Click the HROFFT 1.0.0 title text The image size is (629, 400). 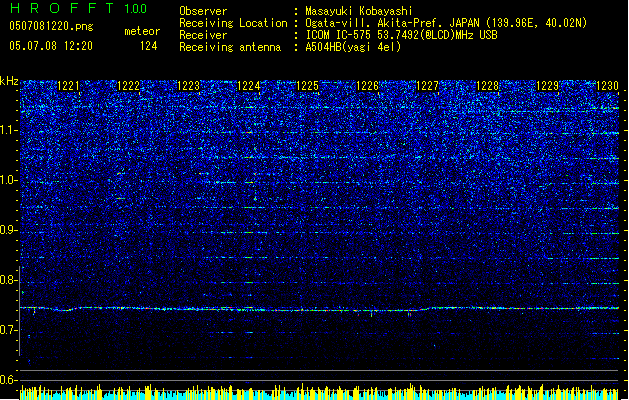click(x=78, y=8)
